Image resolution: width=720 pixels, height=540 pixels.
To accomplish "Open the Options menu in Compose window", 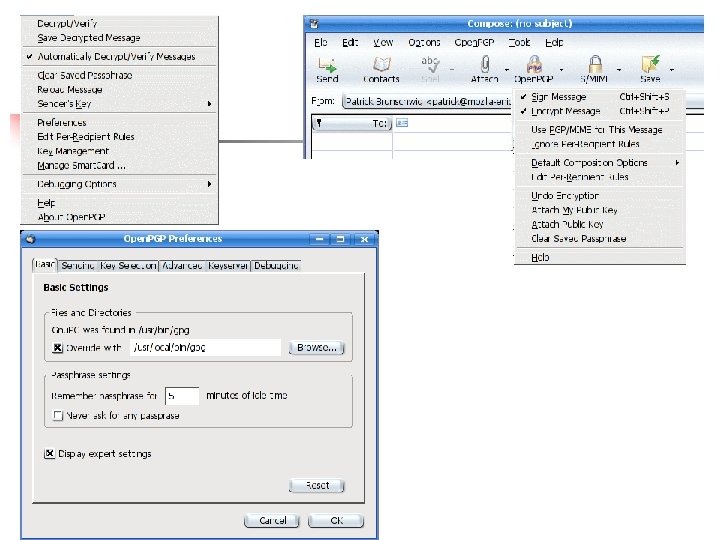I will (424, 43).
